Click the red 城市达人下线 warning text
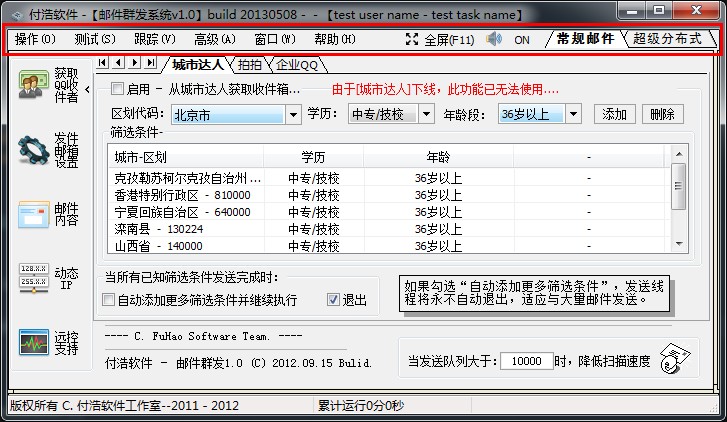 [445, 89]
